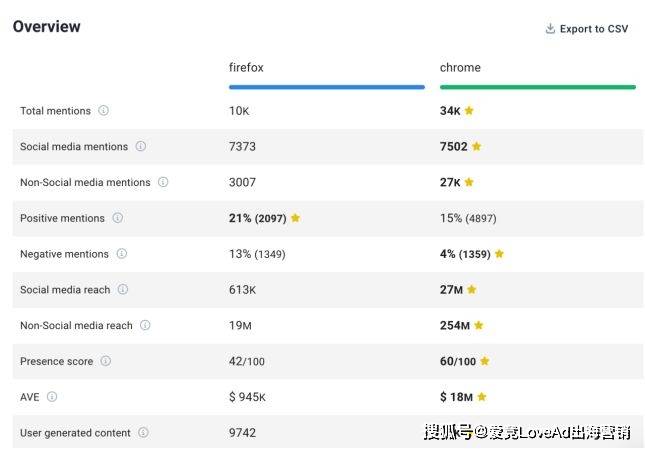Click the Social media reach row label
The image size is (645, 449).
tap(65, 289)
